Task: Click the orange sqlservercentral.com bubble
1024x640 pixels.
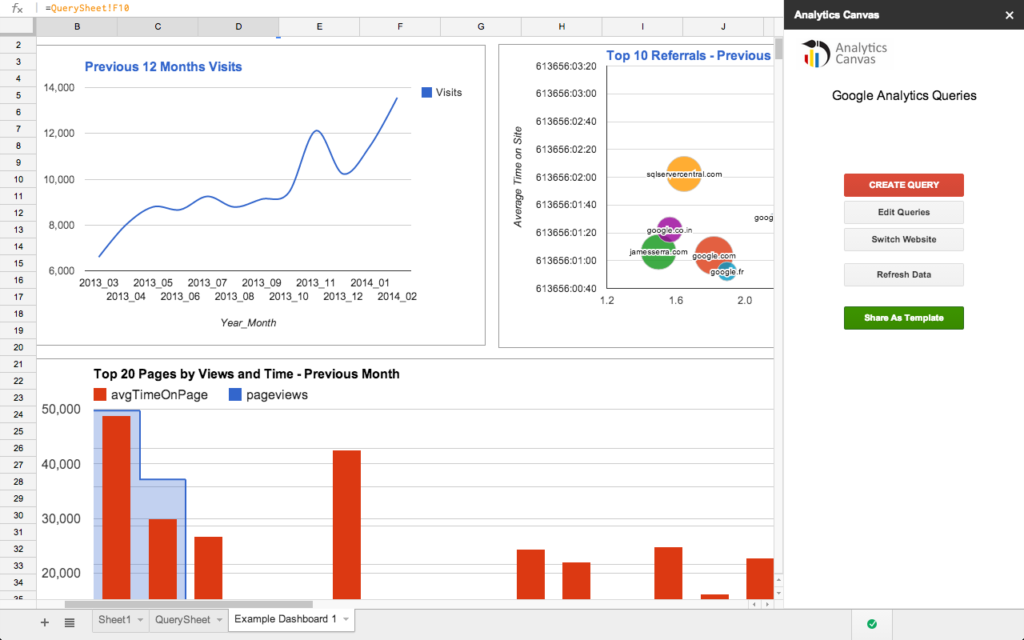Action: (684, 174)
